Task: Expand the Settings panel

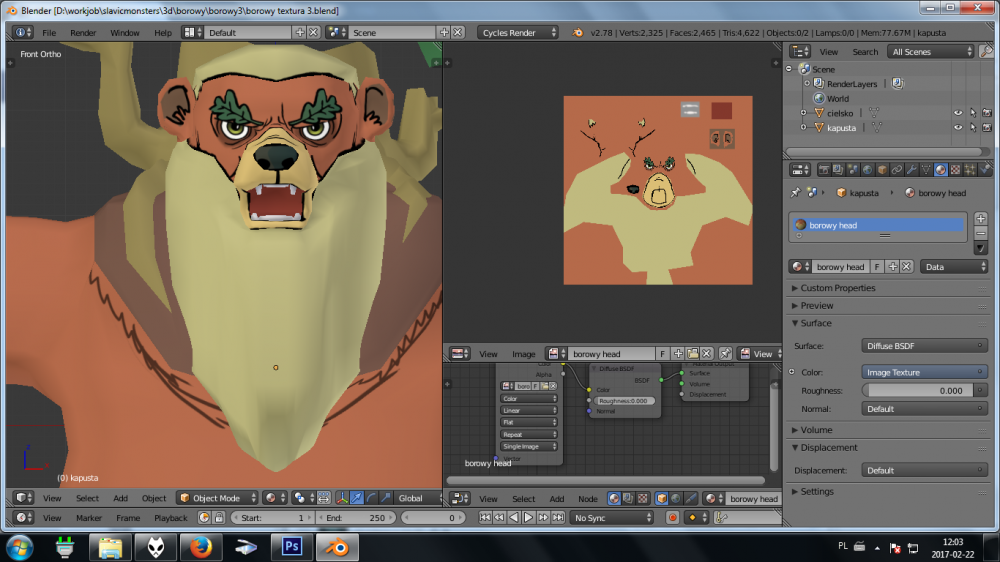Action: 816,492
